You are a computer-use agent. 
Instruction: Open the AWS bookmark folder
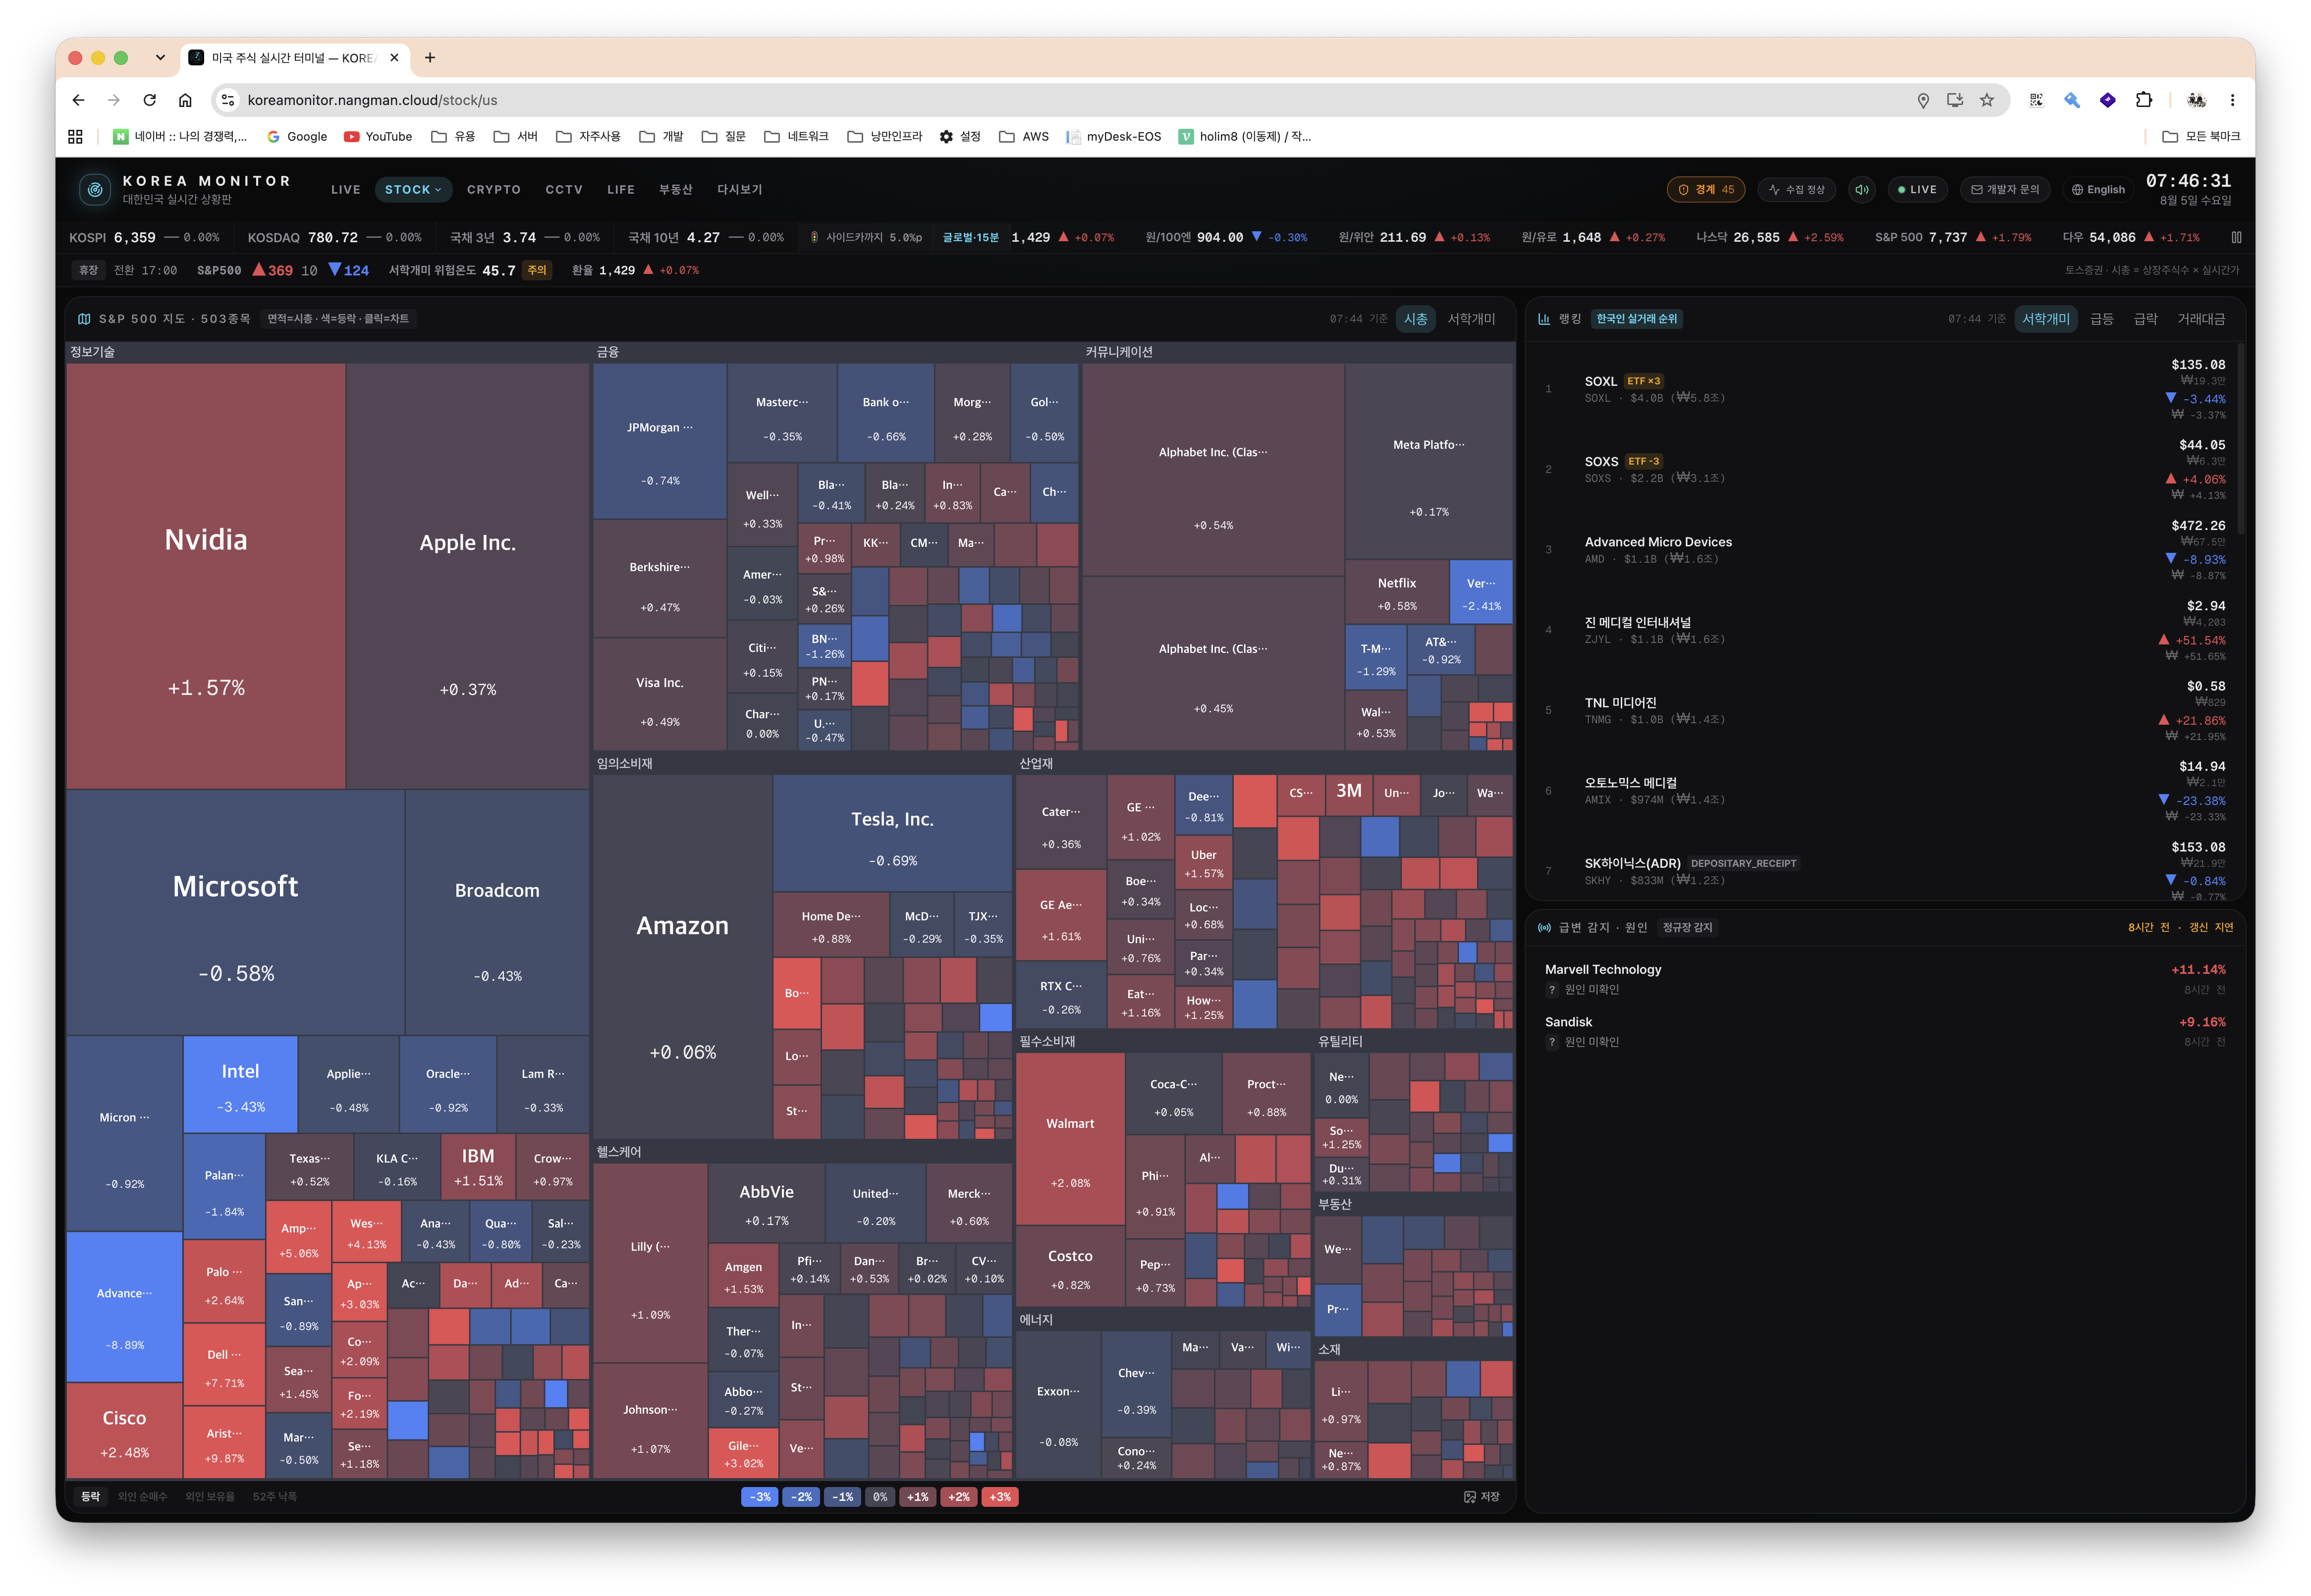pyautogui.click(x=1023, y=137)
